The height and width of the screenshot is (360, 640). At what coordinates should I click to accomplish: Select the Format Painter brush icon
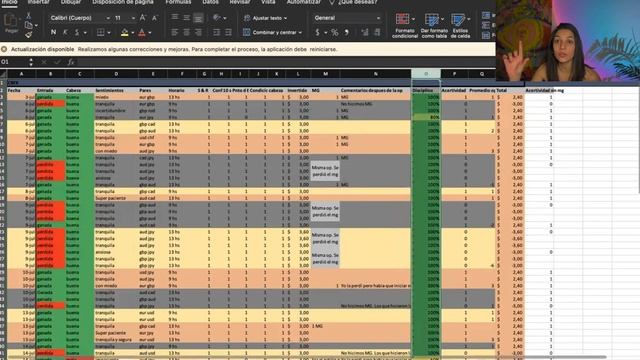tap(28, 35)
